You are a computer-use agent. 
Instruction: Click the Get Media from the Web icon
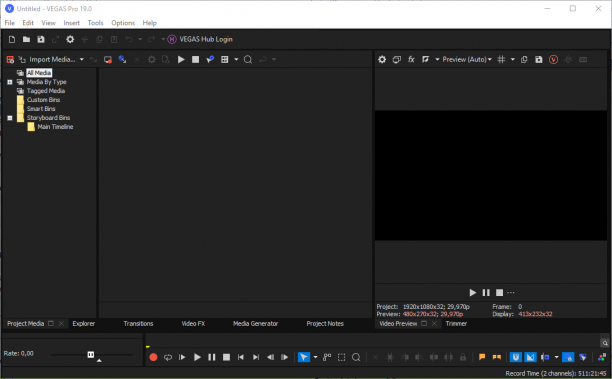(x=123, y=59)
